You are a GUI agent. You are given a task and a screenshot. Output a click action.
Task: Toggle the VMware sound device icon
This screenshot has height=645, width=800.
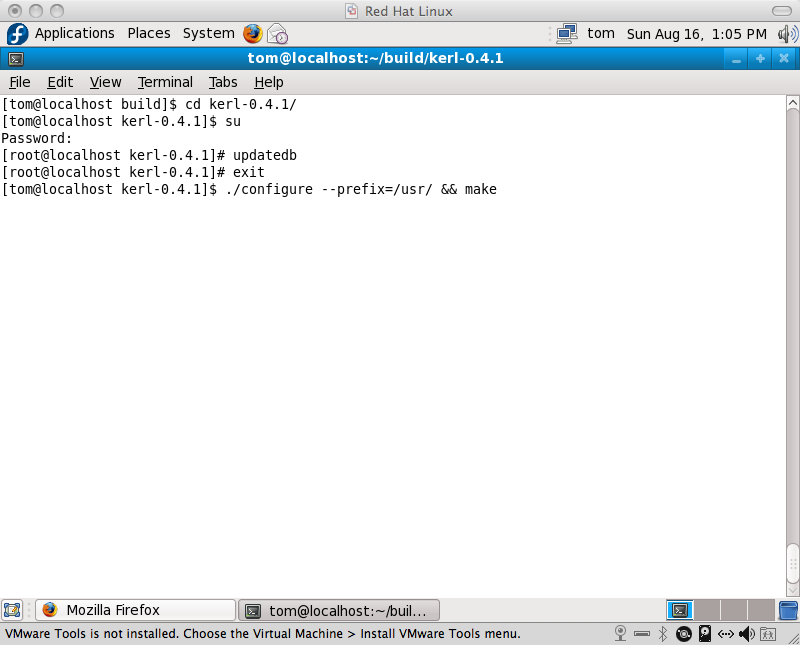pyautogui.click(x=746, y=634)
